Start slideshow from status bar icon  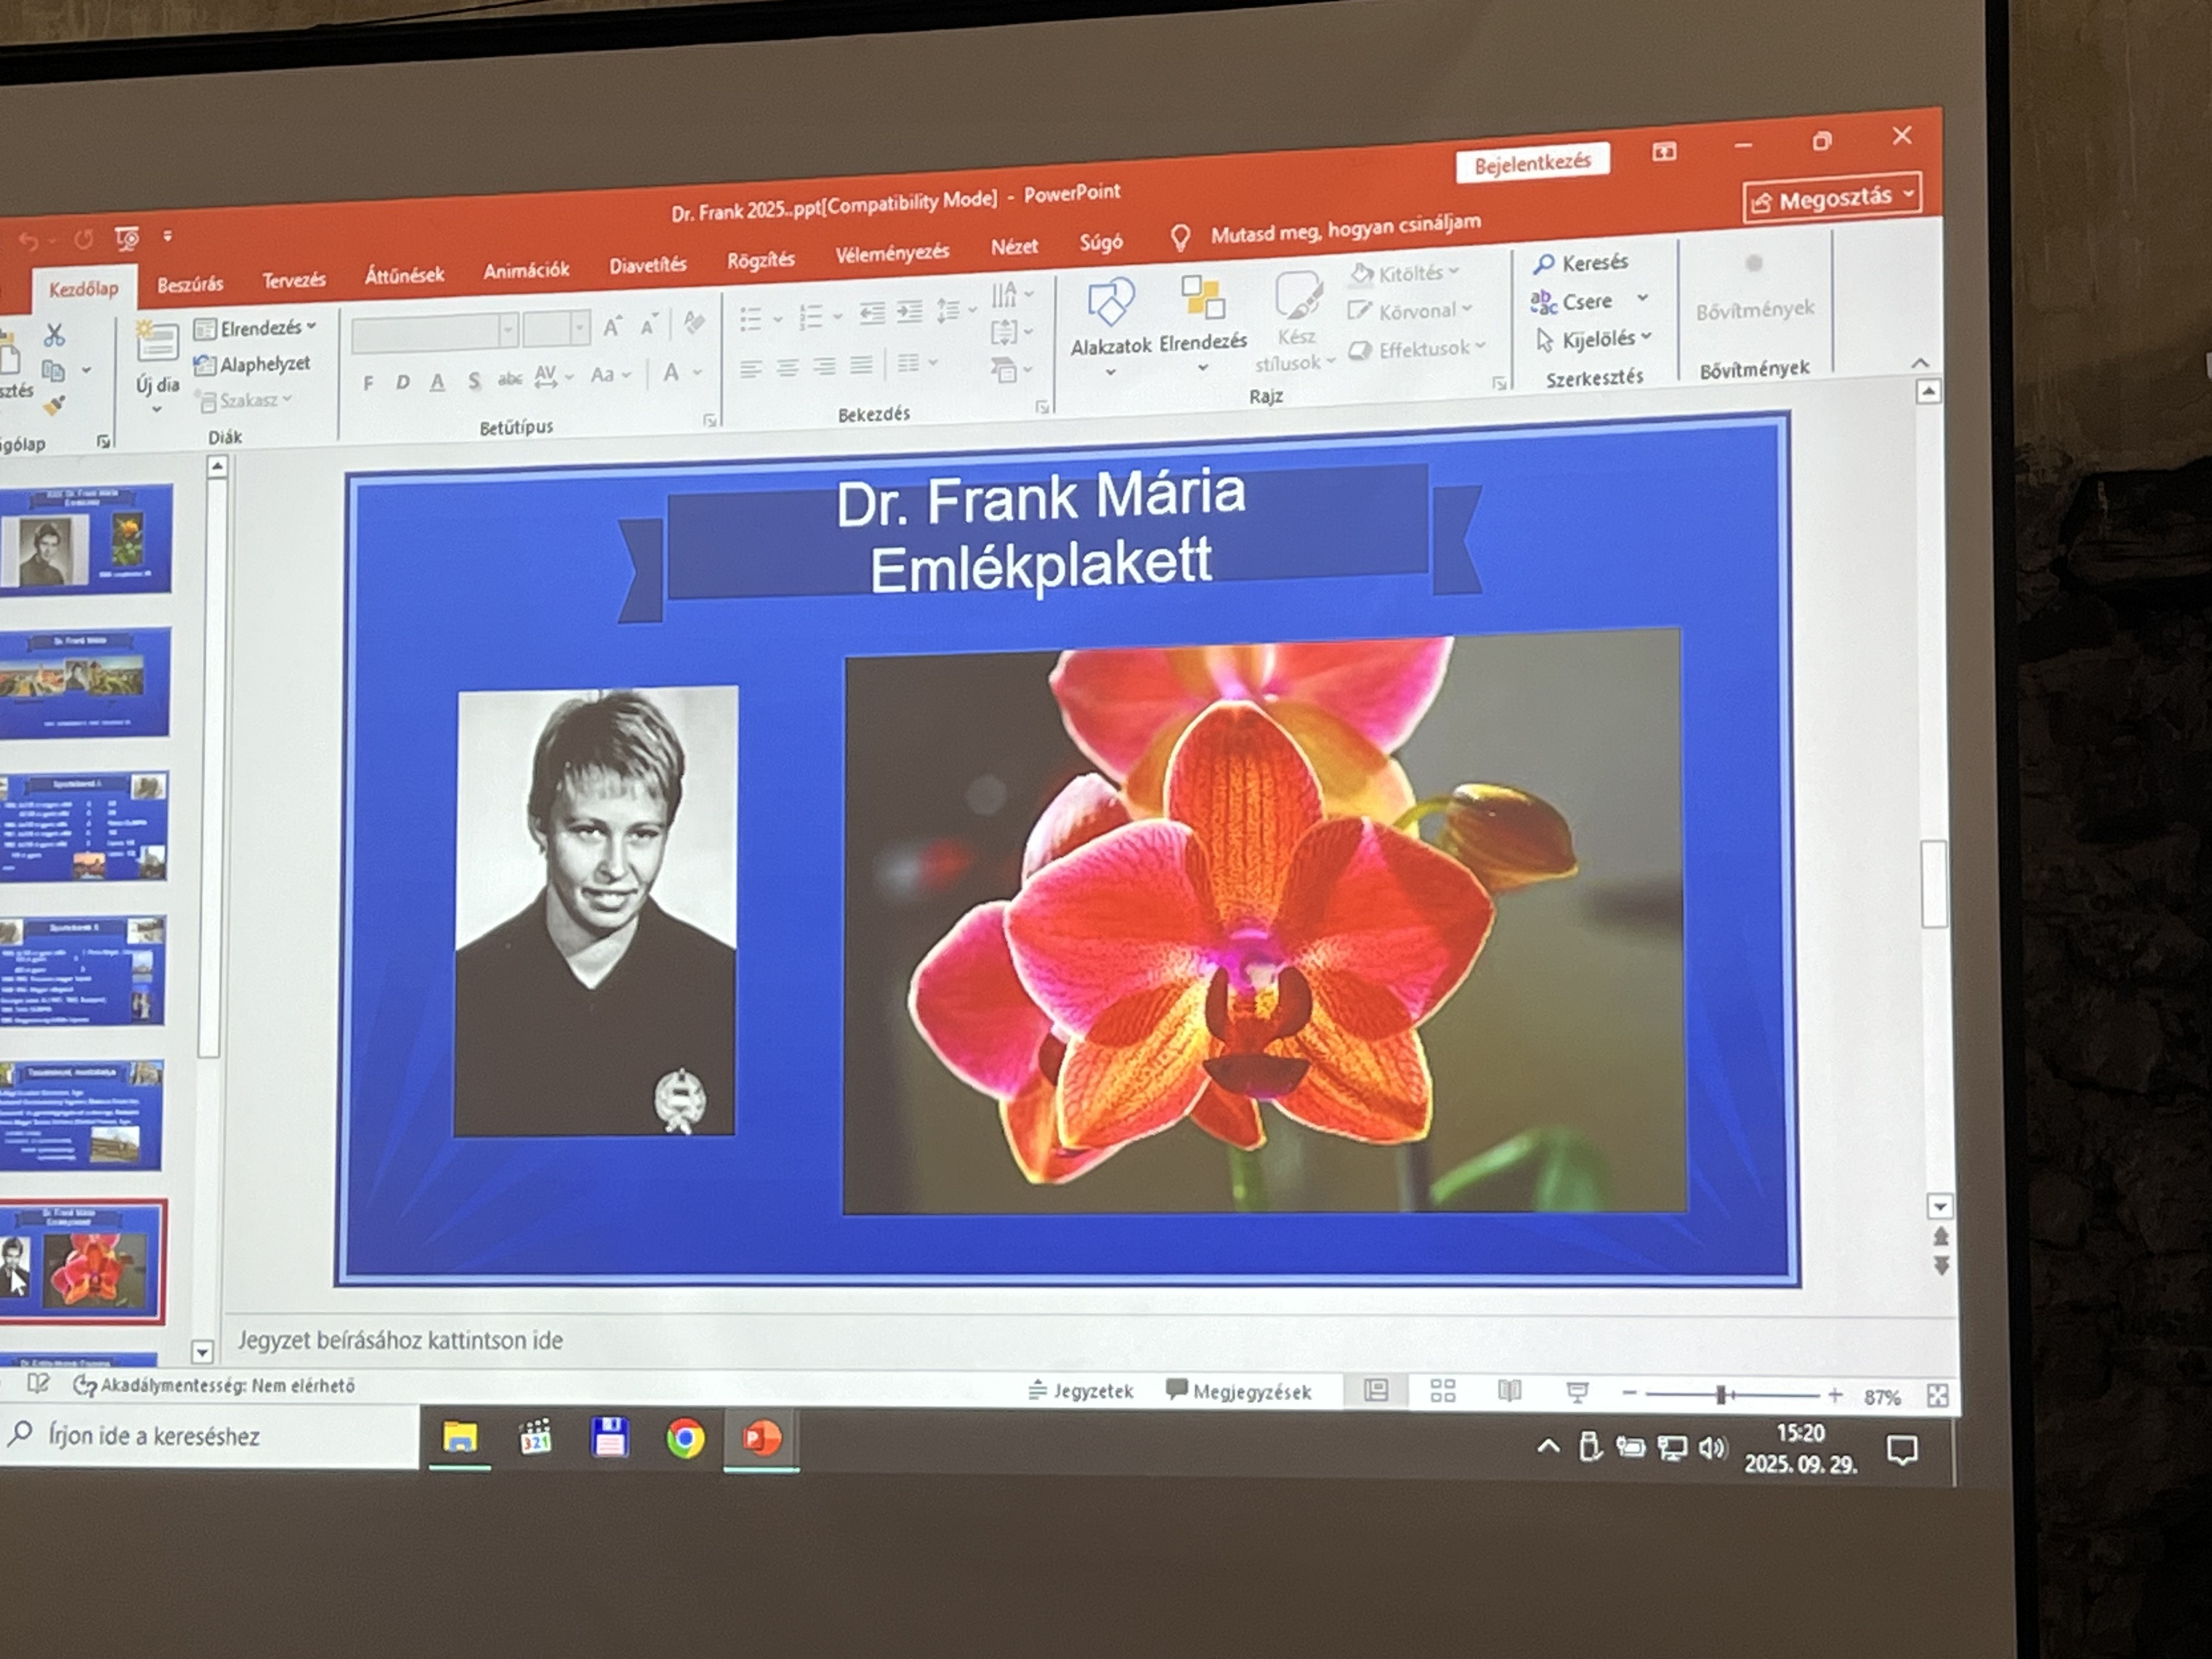(x=1577, y=1392)
